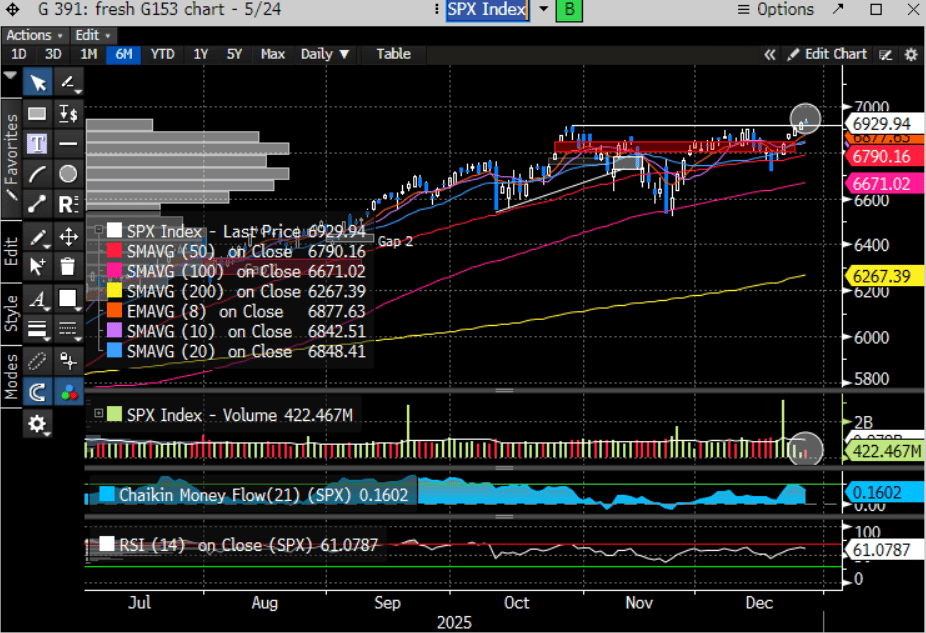The width and height of the screenshot is (926, 633).
Task: Open the Actions dropdown menu
Action: click(x=34, y=35)
